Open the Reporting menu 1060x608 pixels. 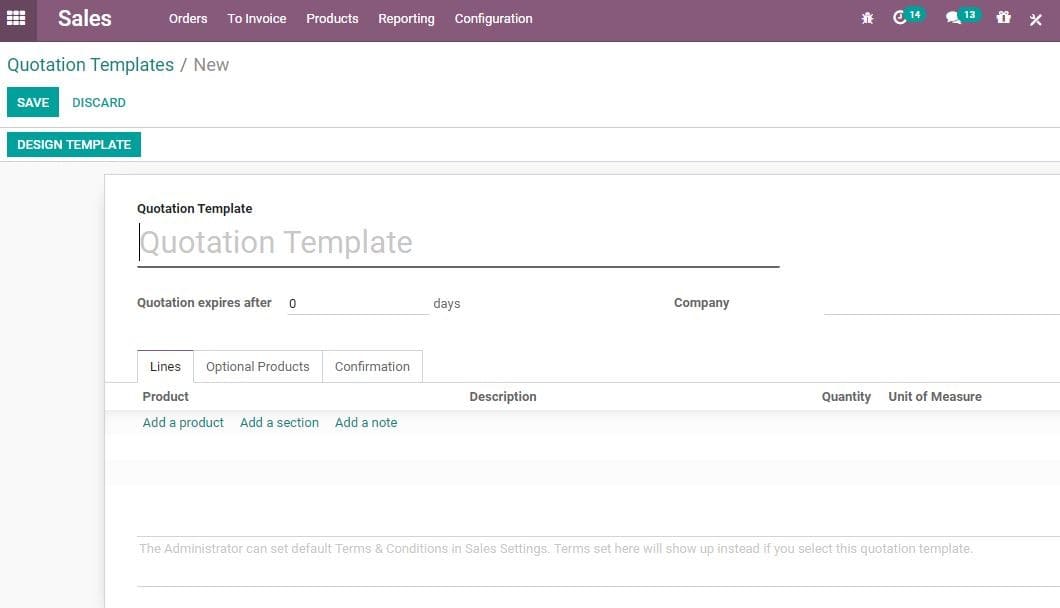[x=406, y=18]
